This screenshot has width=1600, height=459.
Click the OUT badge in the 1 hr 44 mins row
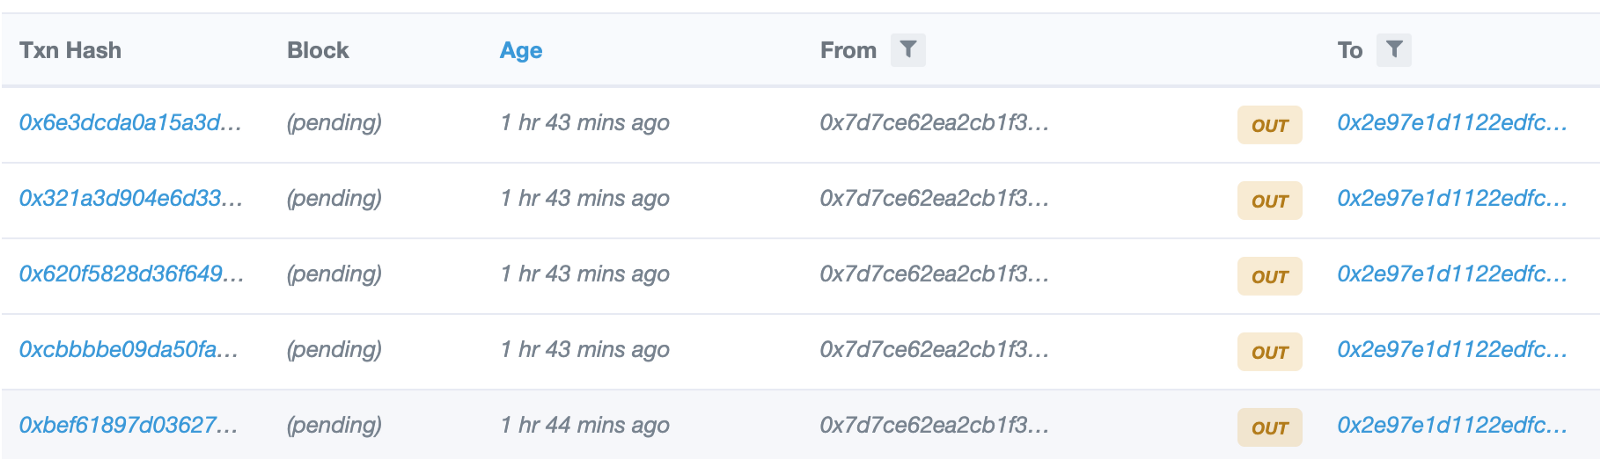pyautogui.click(x=1269, y=427)
